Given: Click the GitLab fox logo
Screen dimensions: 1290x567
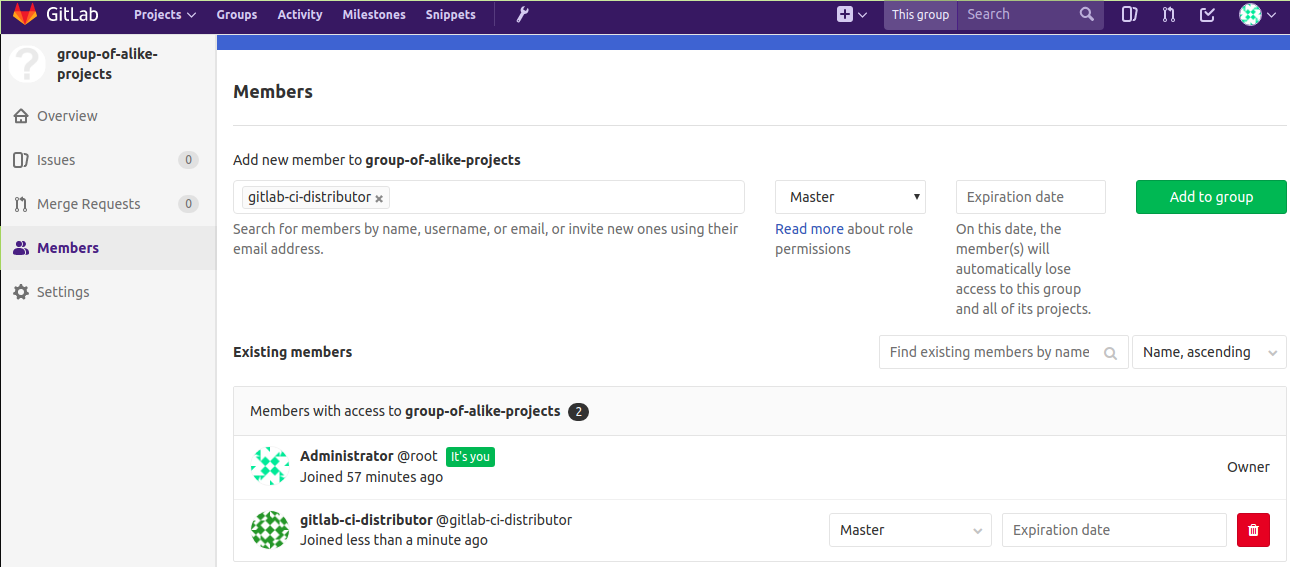Looking at the screenshot, I should point(24,14).
